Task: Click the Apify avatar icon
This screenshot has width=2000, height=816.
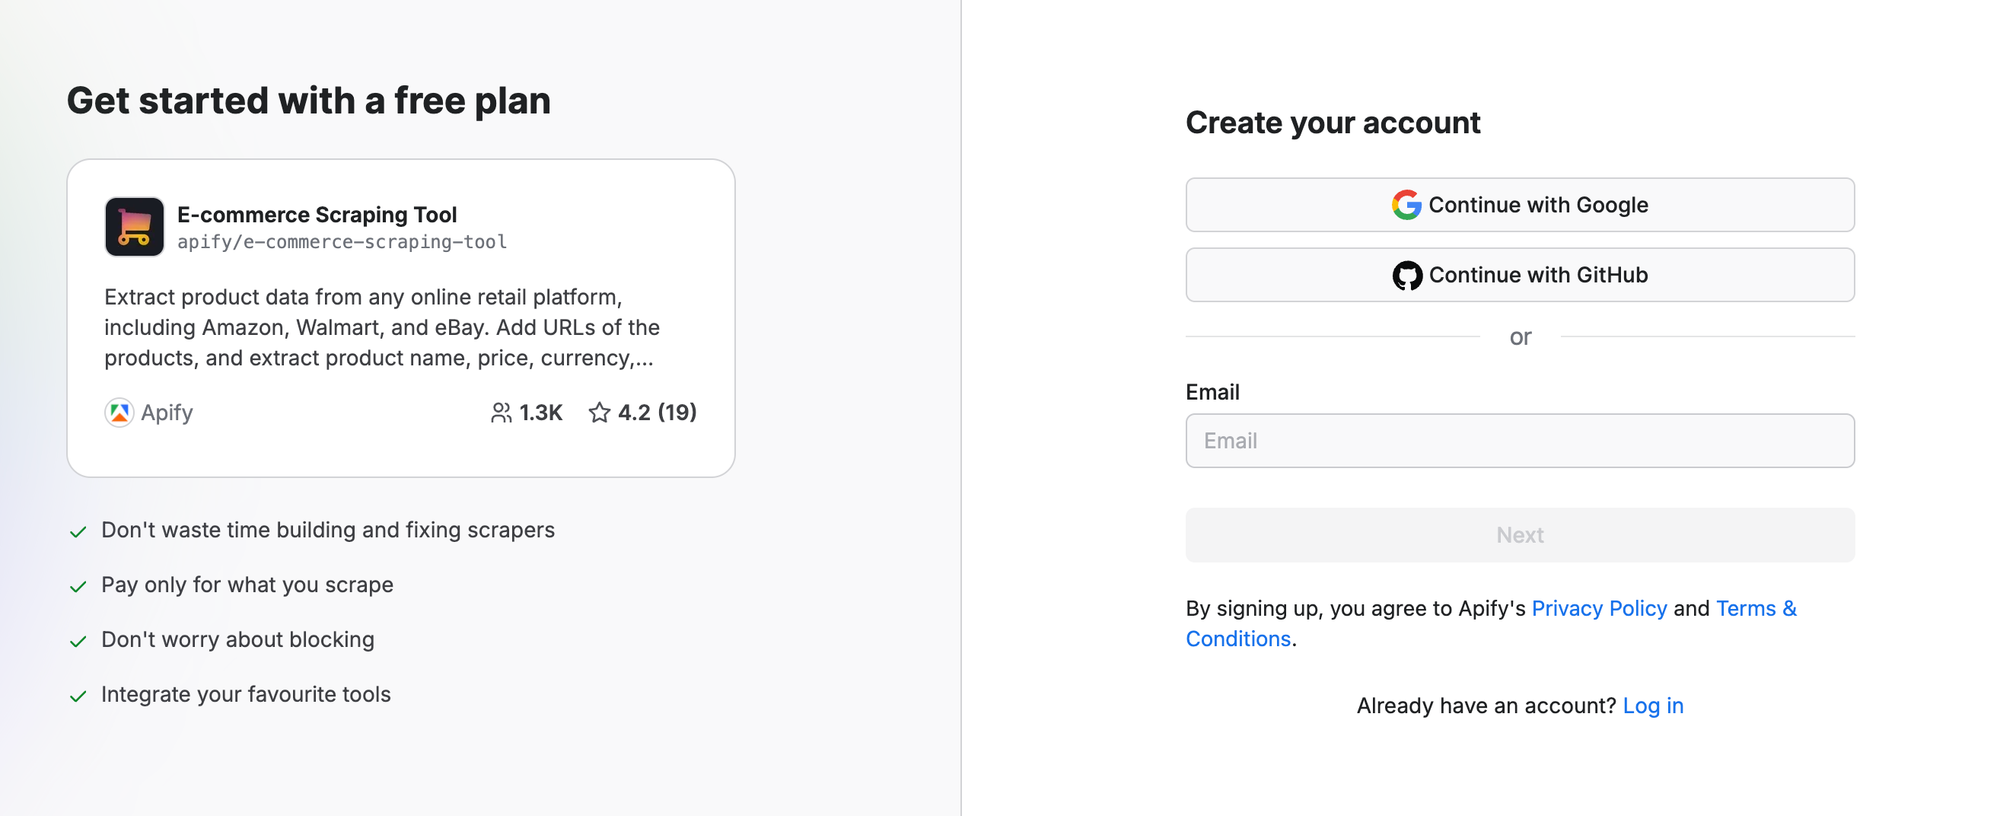Action: pyautogui.click(x=118, y=412)
